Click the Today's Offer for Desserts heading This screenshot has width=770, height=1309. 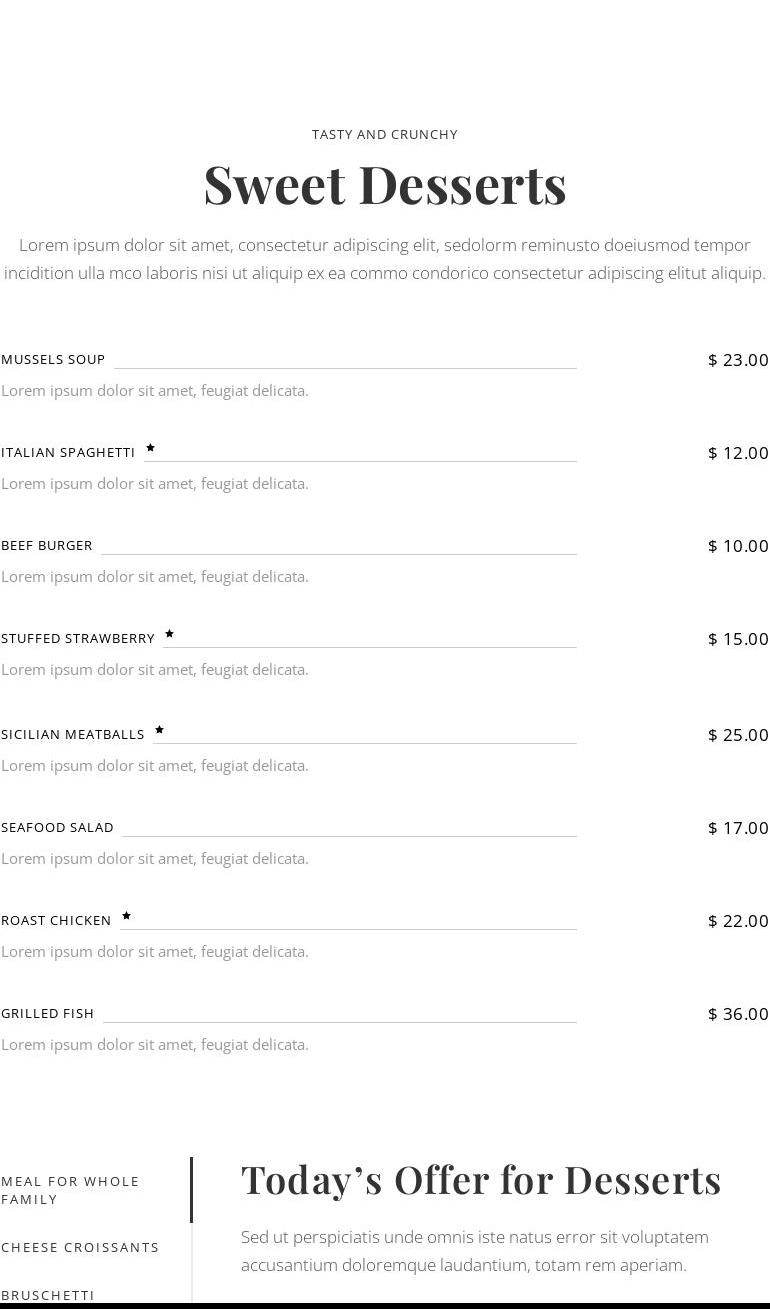(481, 1180)
